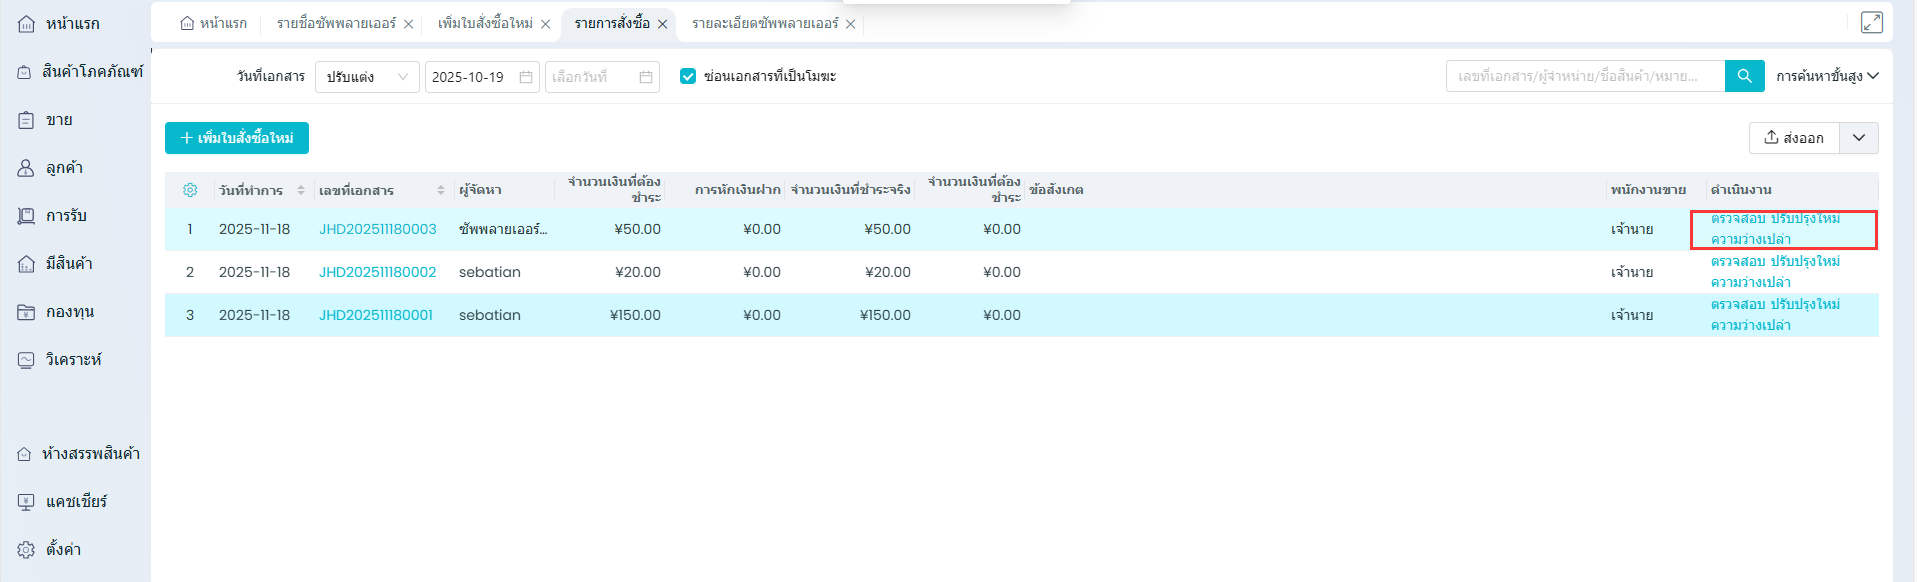
Task: Open ตั้งค่า settings in sidebar
Action: click(62, 549)
